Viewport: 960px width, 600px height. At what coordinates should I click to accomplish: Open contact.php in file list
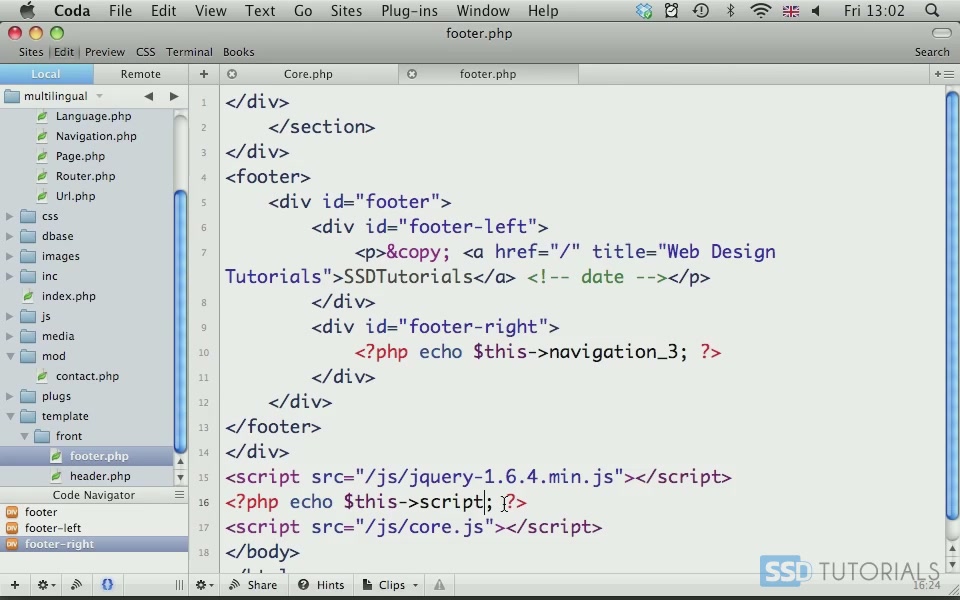point(87,377)
